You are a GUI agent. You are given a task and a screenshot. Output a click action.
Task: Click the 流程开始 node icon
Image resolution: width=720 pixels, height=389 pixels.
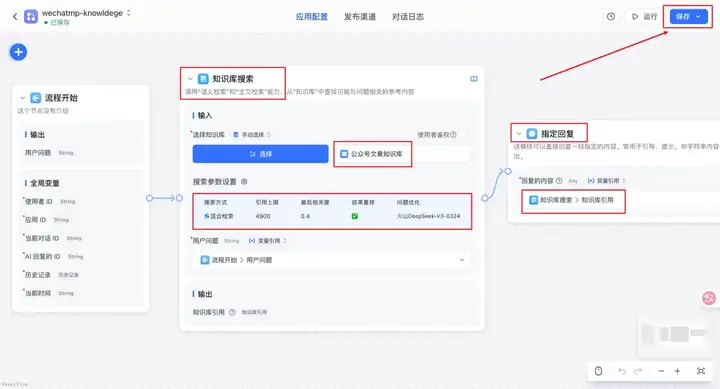tap(35, 98)
